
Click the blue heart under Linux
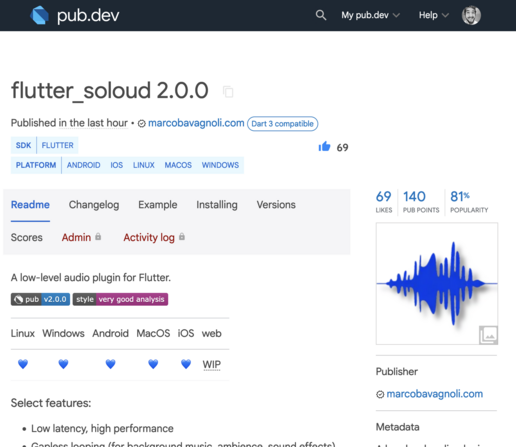23,364
